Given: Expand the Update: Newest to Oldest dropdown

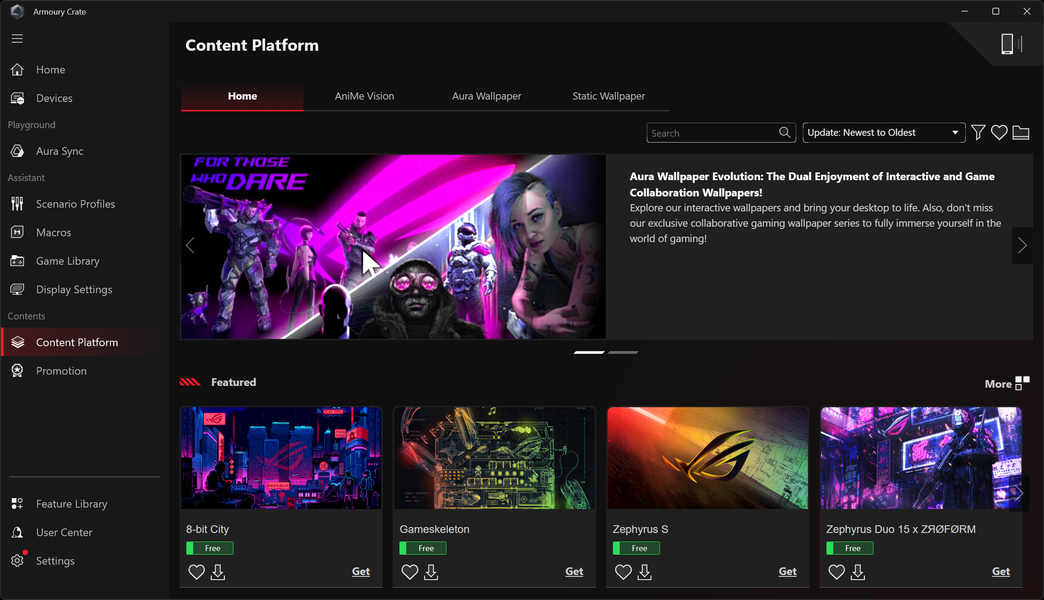Looking at the screenshot, I should pos(884,133).
